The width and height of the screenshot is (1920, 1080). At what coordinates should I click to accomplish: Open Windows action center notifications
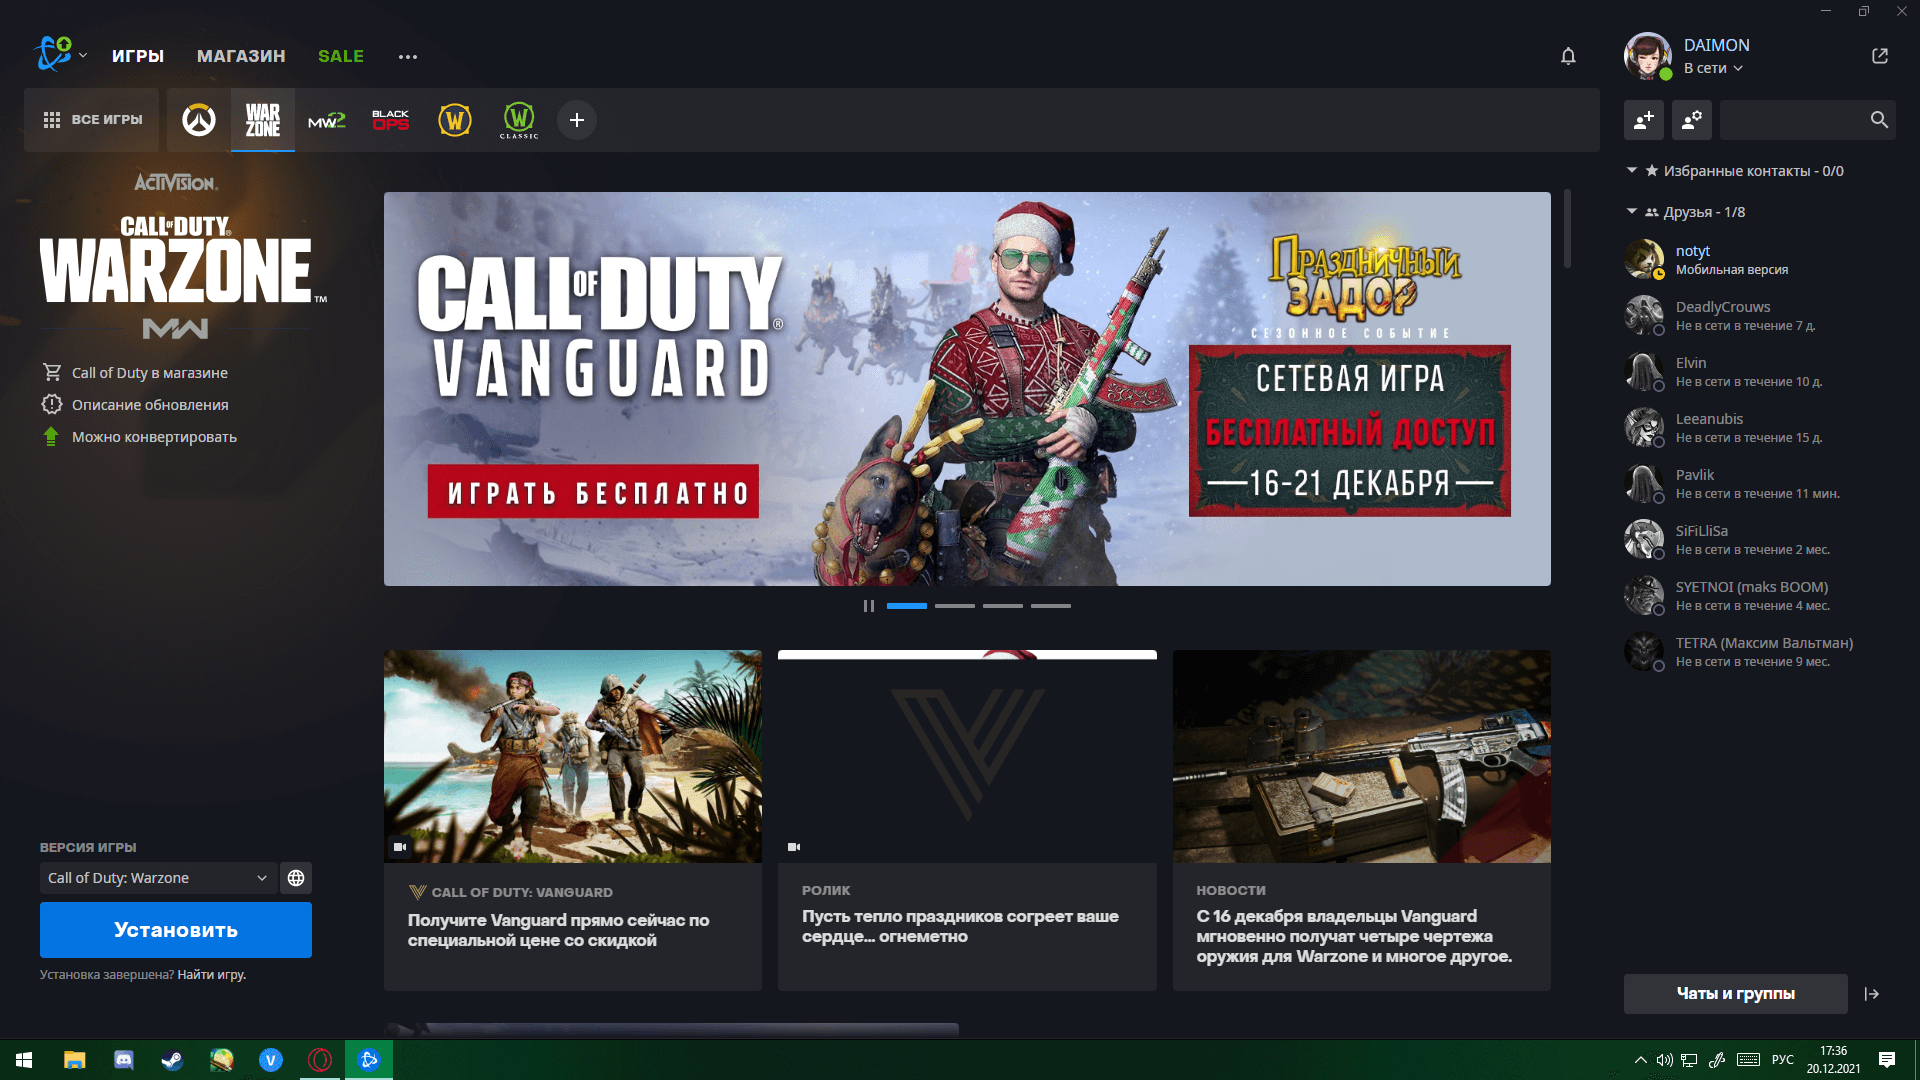[1887, 1060]
